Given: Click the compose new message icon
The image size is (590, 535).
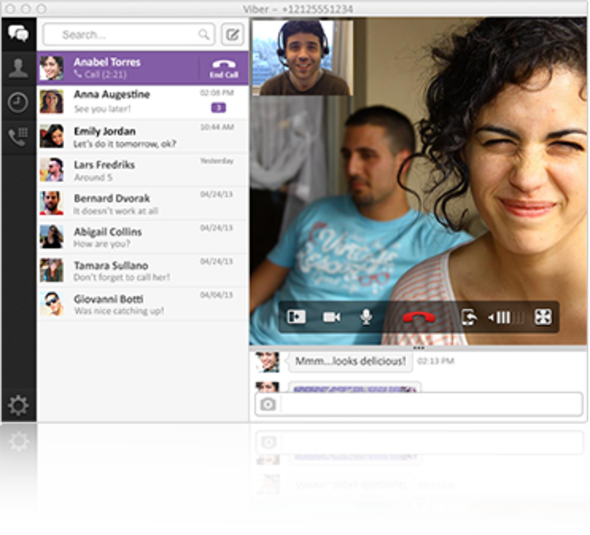Looking at the screenshot, I should click(232, 35).
